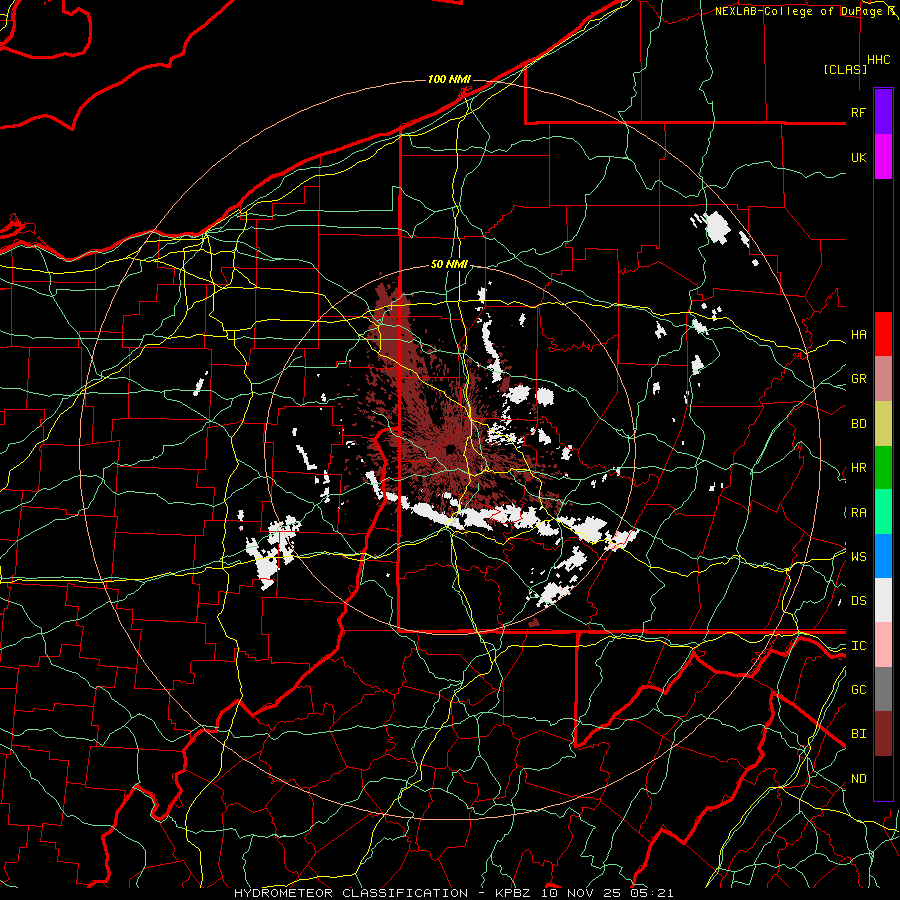This screenshot has height=900, width=900.
Task: Click the HYDROMETEOR CLASSIFICATION title text
Action: tap(351, 893)
